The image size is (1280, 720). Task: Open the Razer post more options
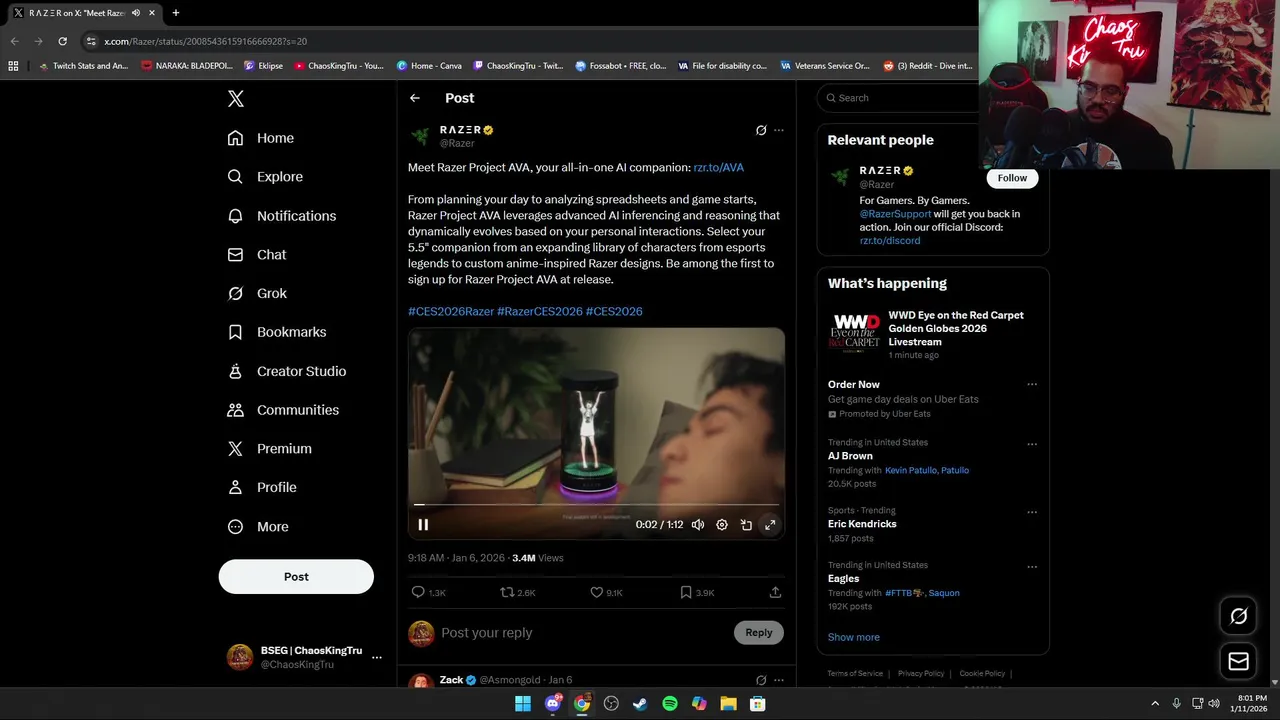[779, 130]
